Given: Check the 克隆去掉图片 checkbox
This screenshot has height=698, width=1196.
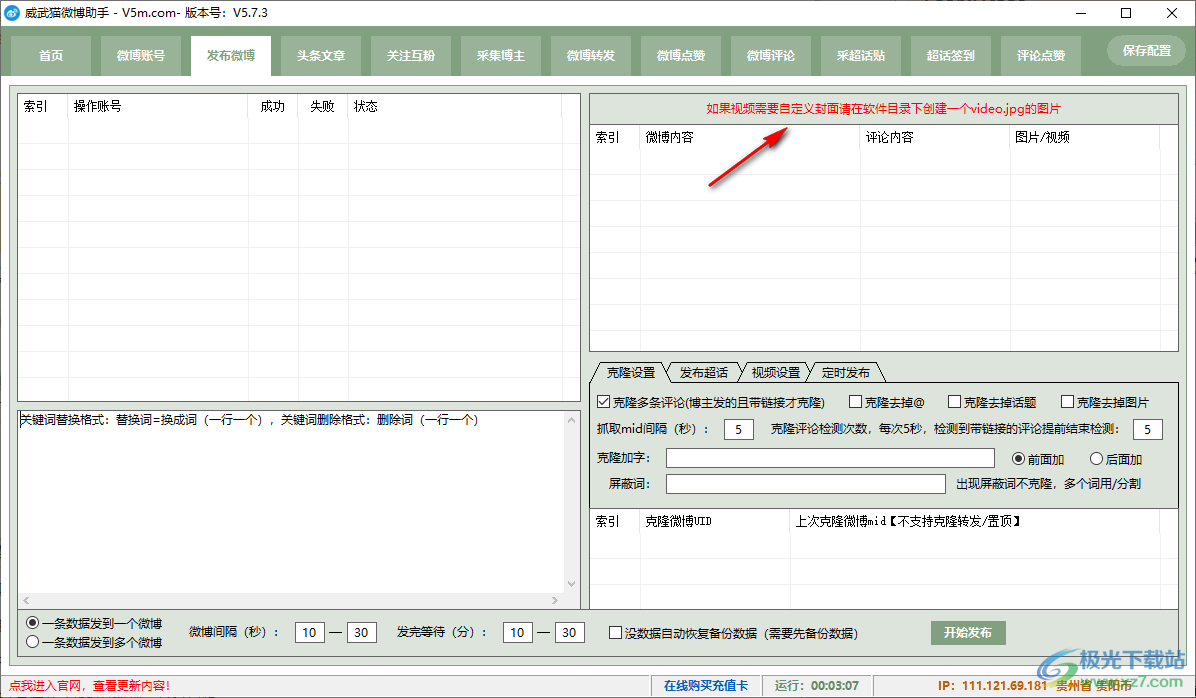Looking at the screenshot, I should (1067, 402).
